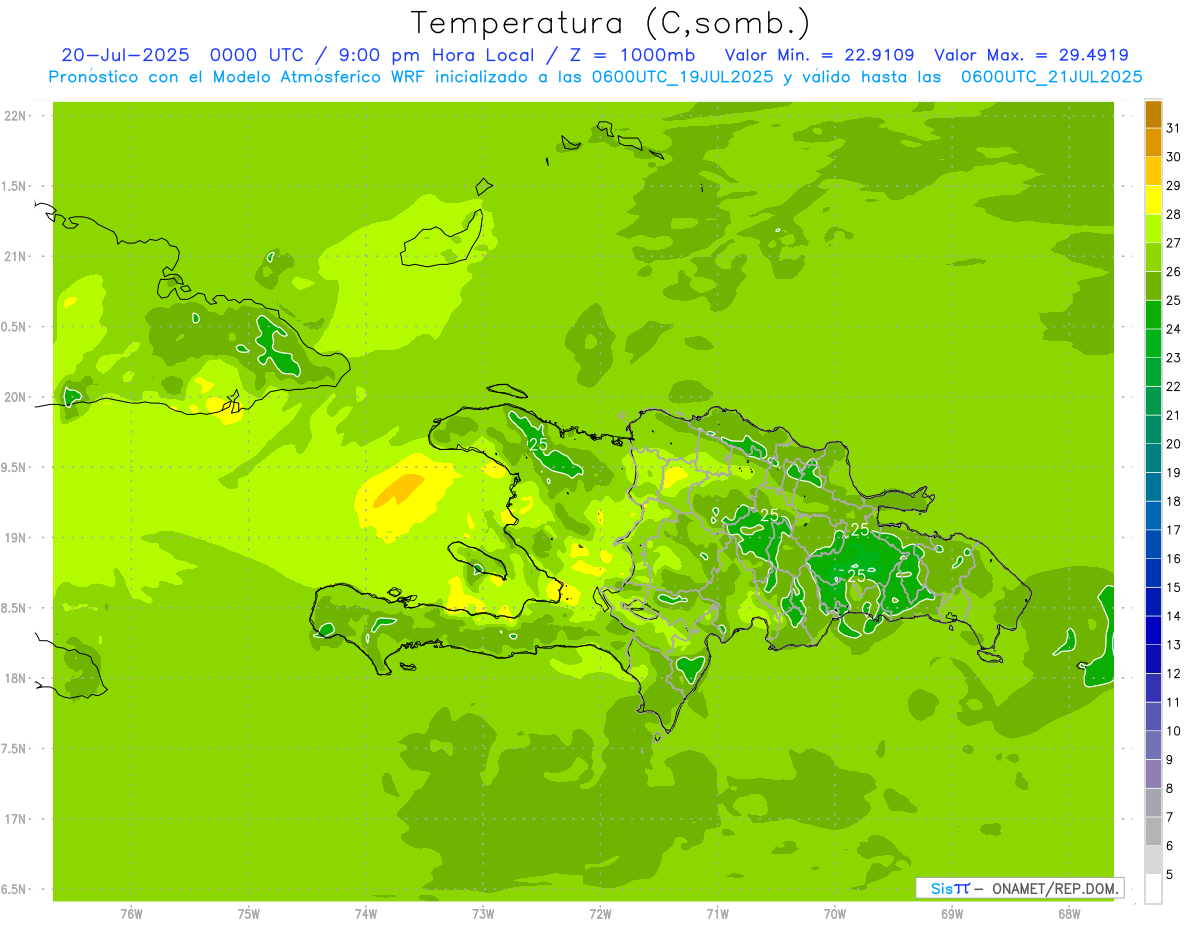Click color scale label "20"
The width and height of the screenshot is (1200, 927).
(x=1174, y=444)
